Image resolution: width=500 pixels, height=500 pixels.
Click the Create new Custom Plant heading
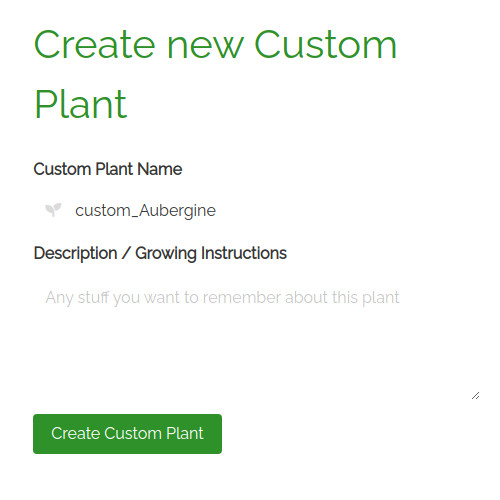coord(215,74)
